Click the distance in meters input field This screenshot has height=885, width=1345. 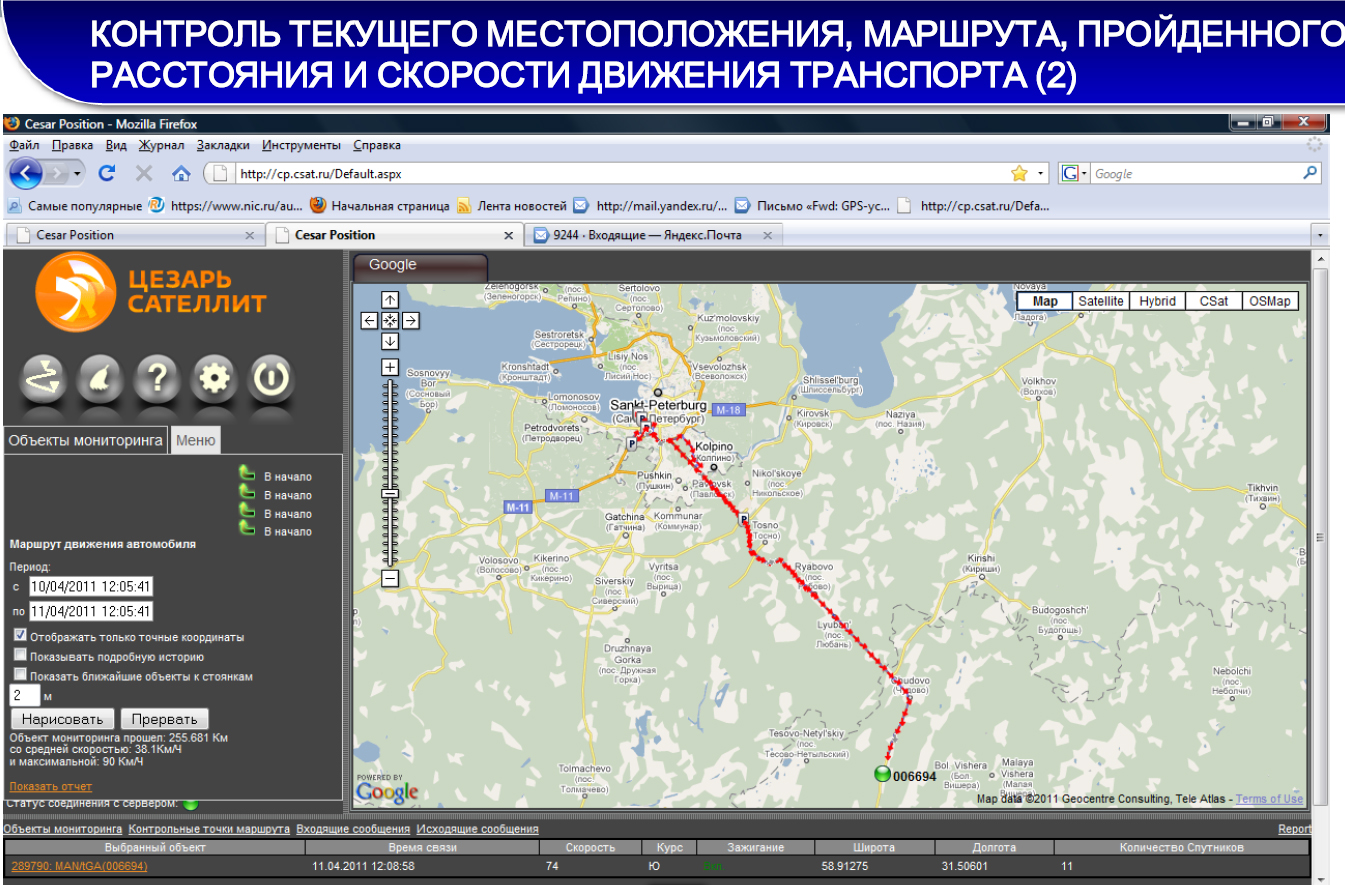click(24, 695)
